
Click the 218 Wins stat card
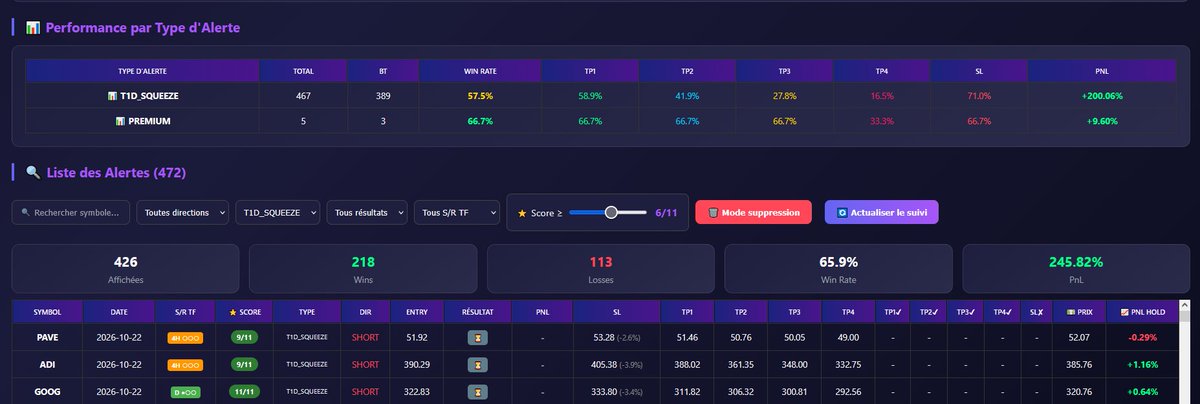(x=363, y=268)
